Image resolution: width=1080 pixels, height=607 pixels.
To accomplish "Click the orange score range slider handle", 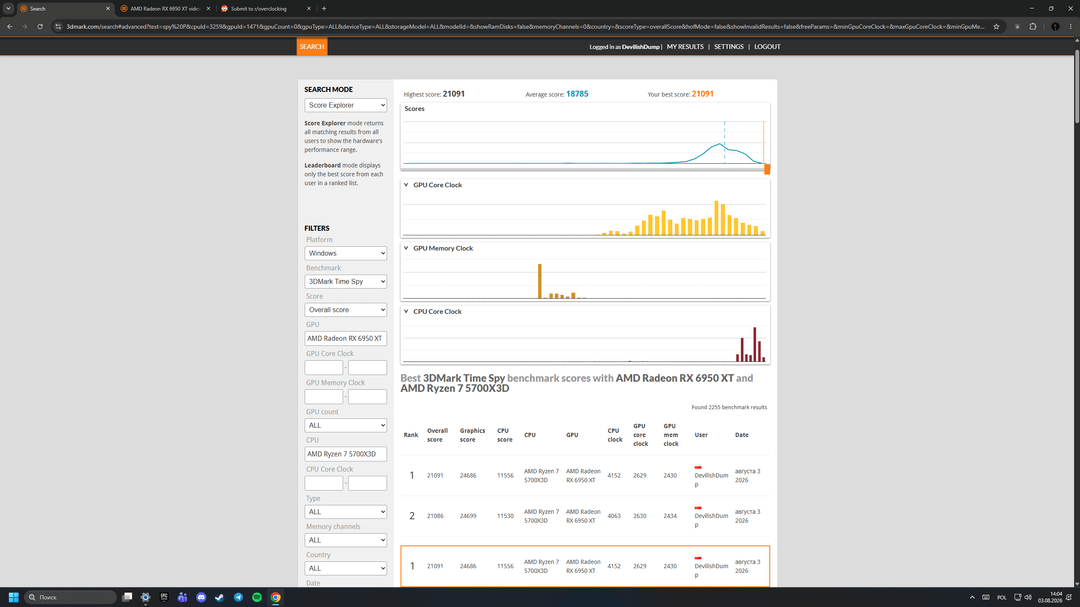I will 767,169.
